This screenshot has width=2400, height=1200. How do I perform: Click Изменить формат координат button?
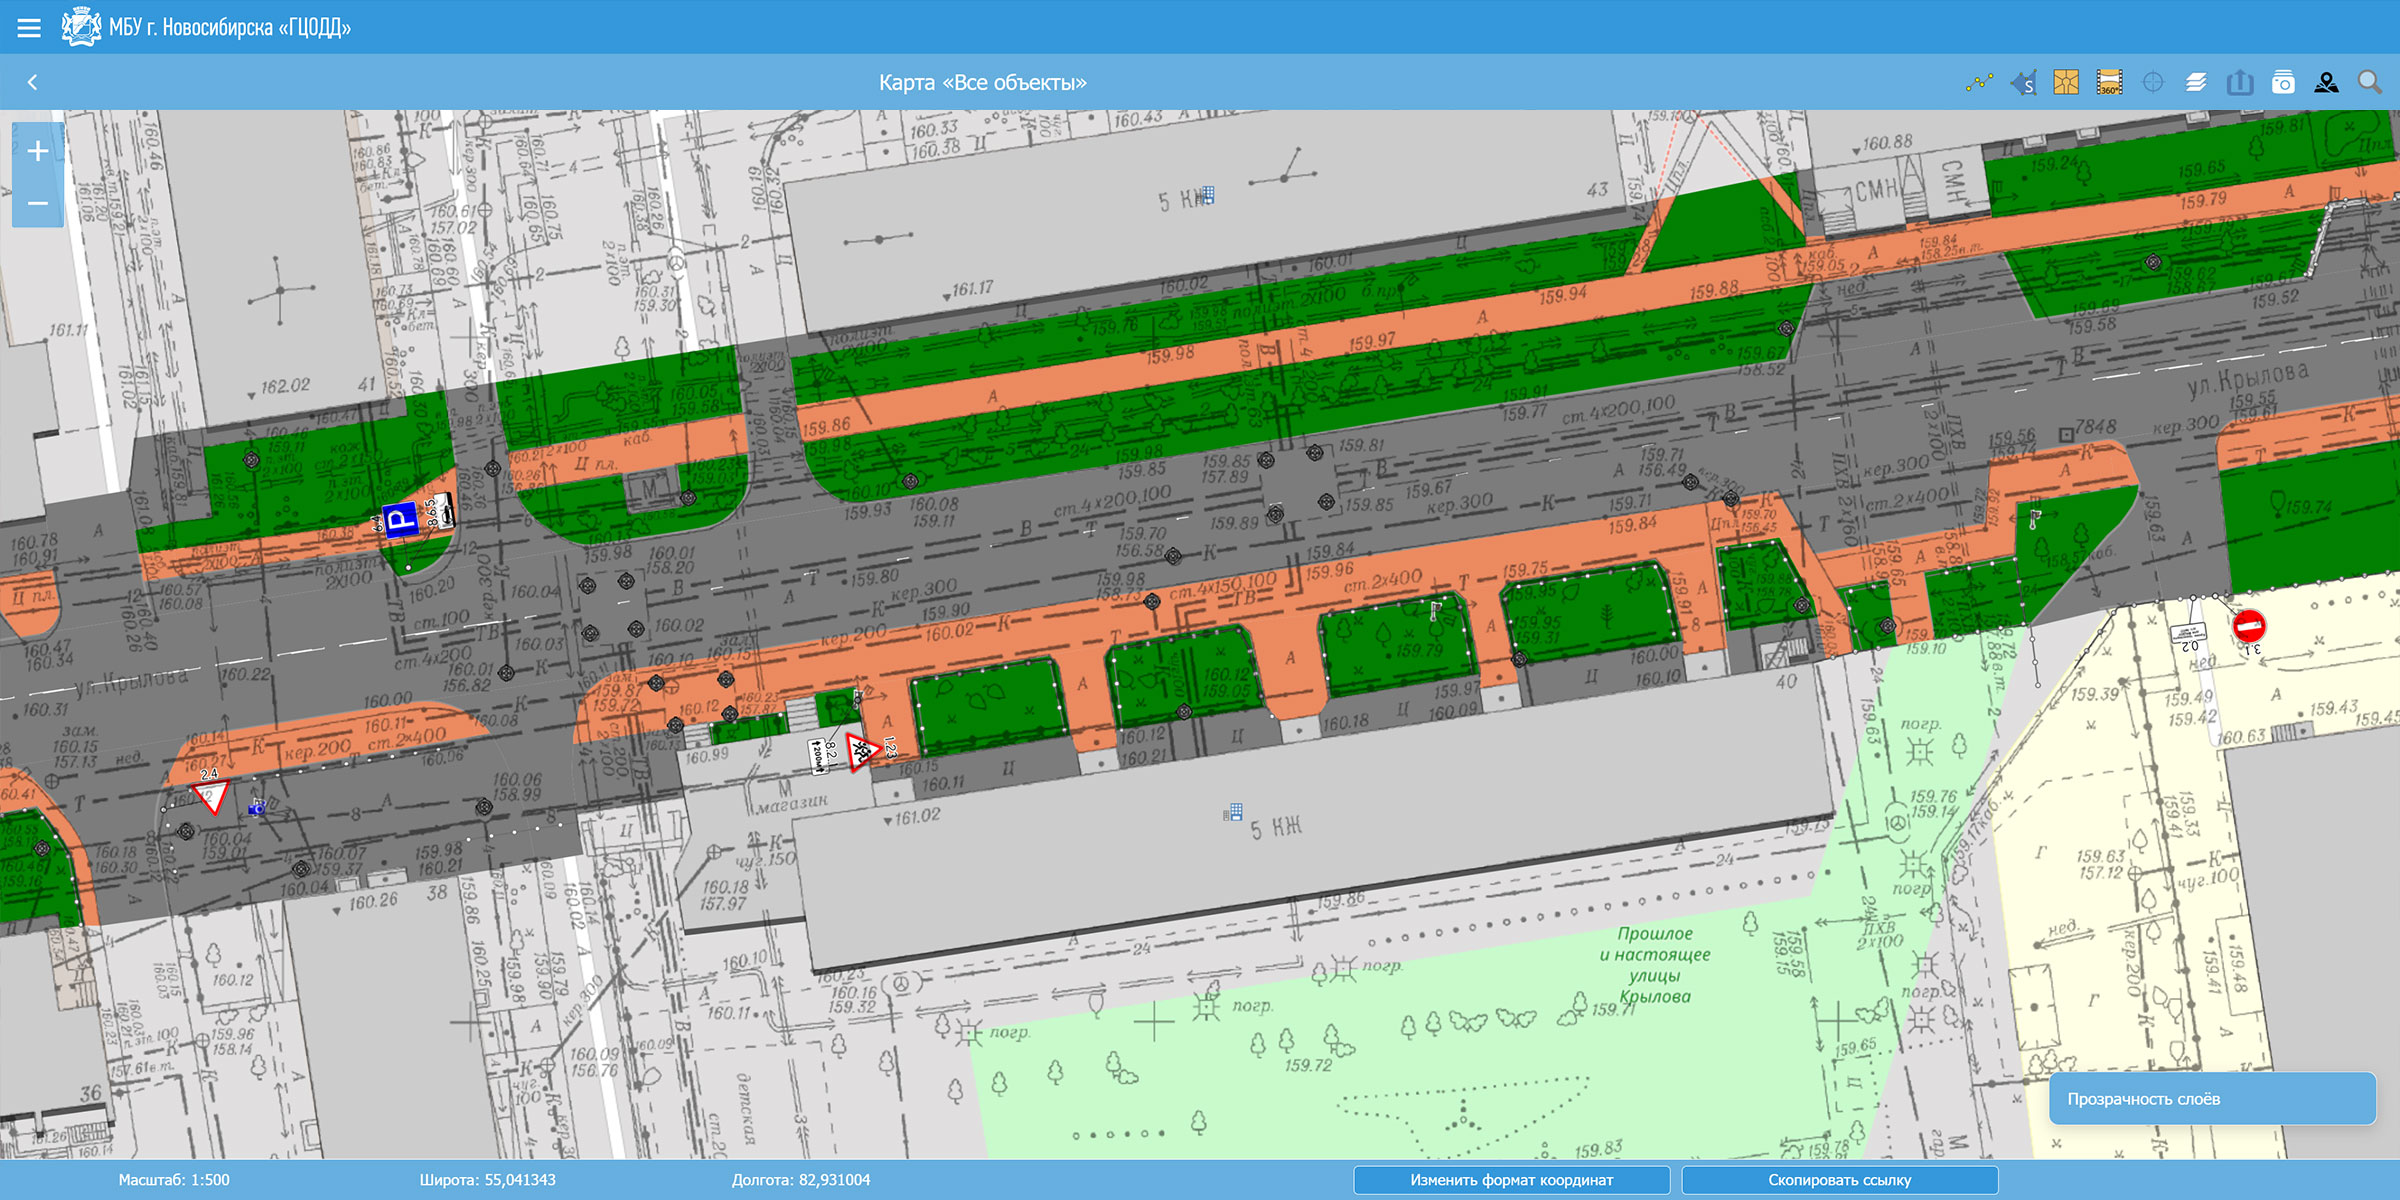(x=1511, y=1180)
